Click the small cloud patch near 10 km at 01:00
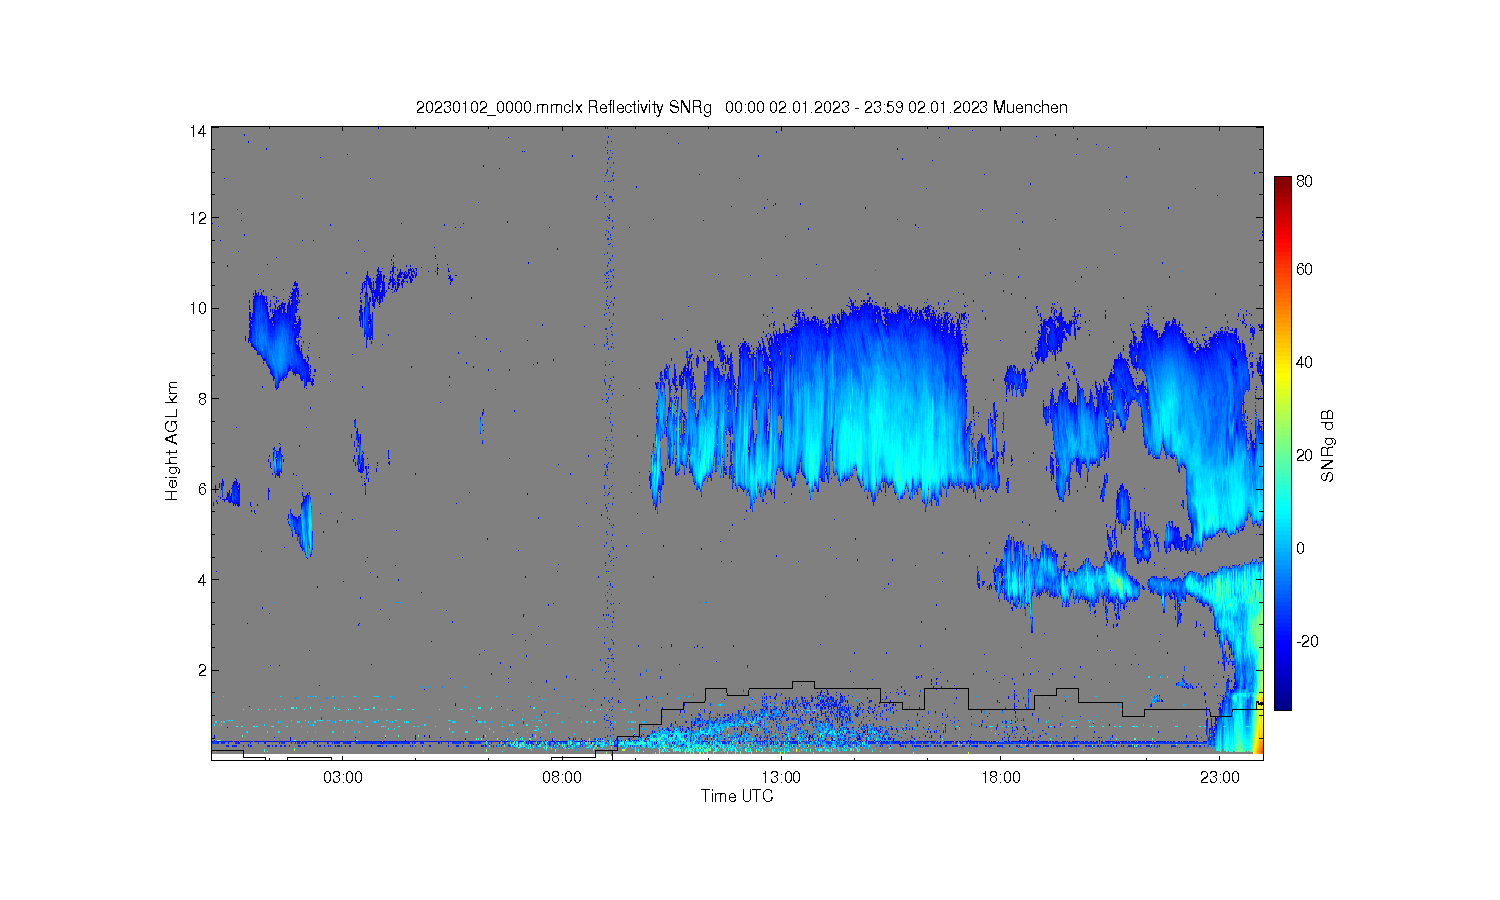 pyautogui.click(x=279, y=335)
